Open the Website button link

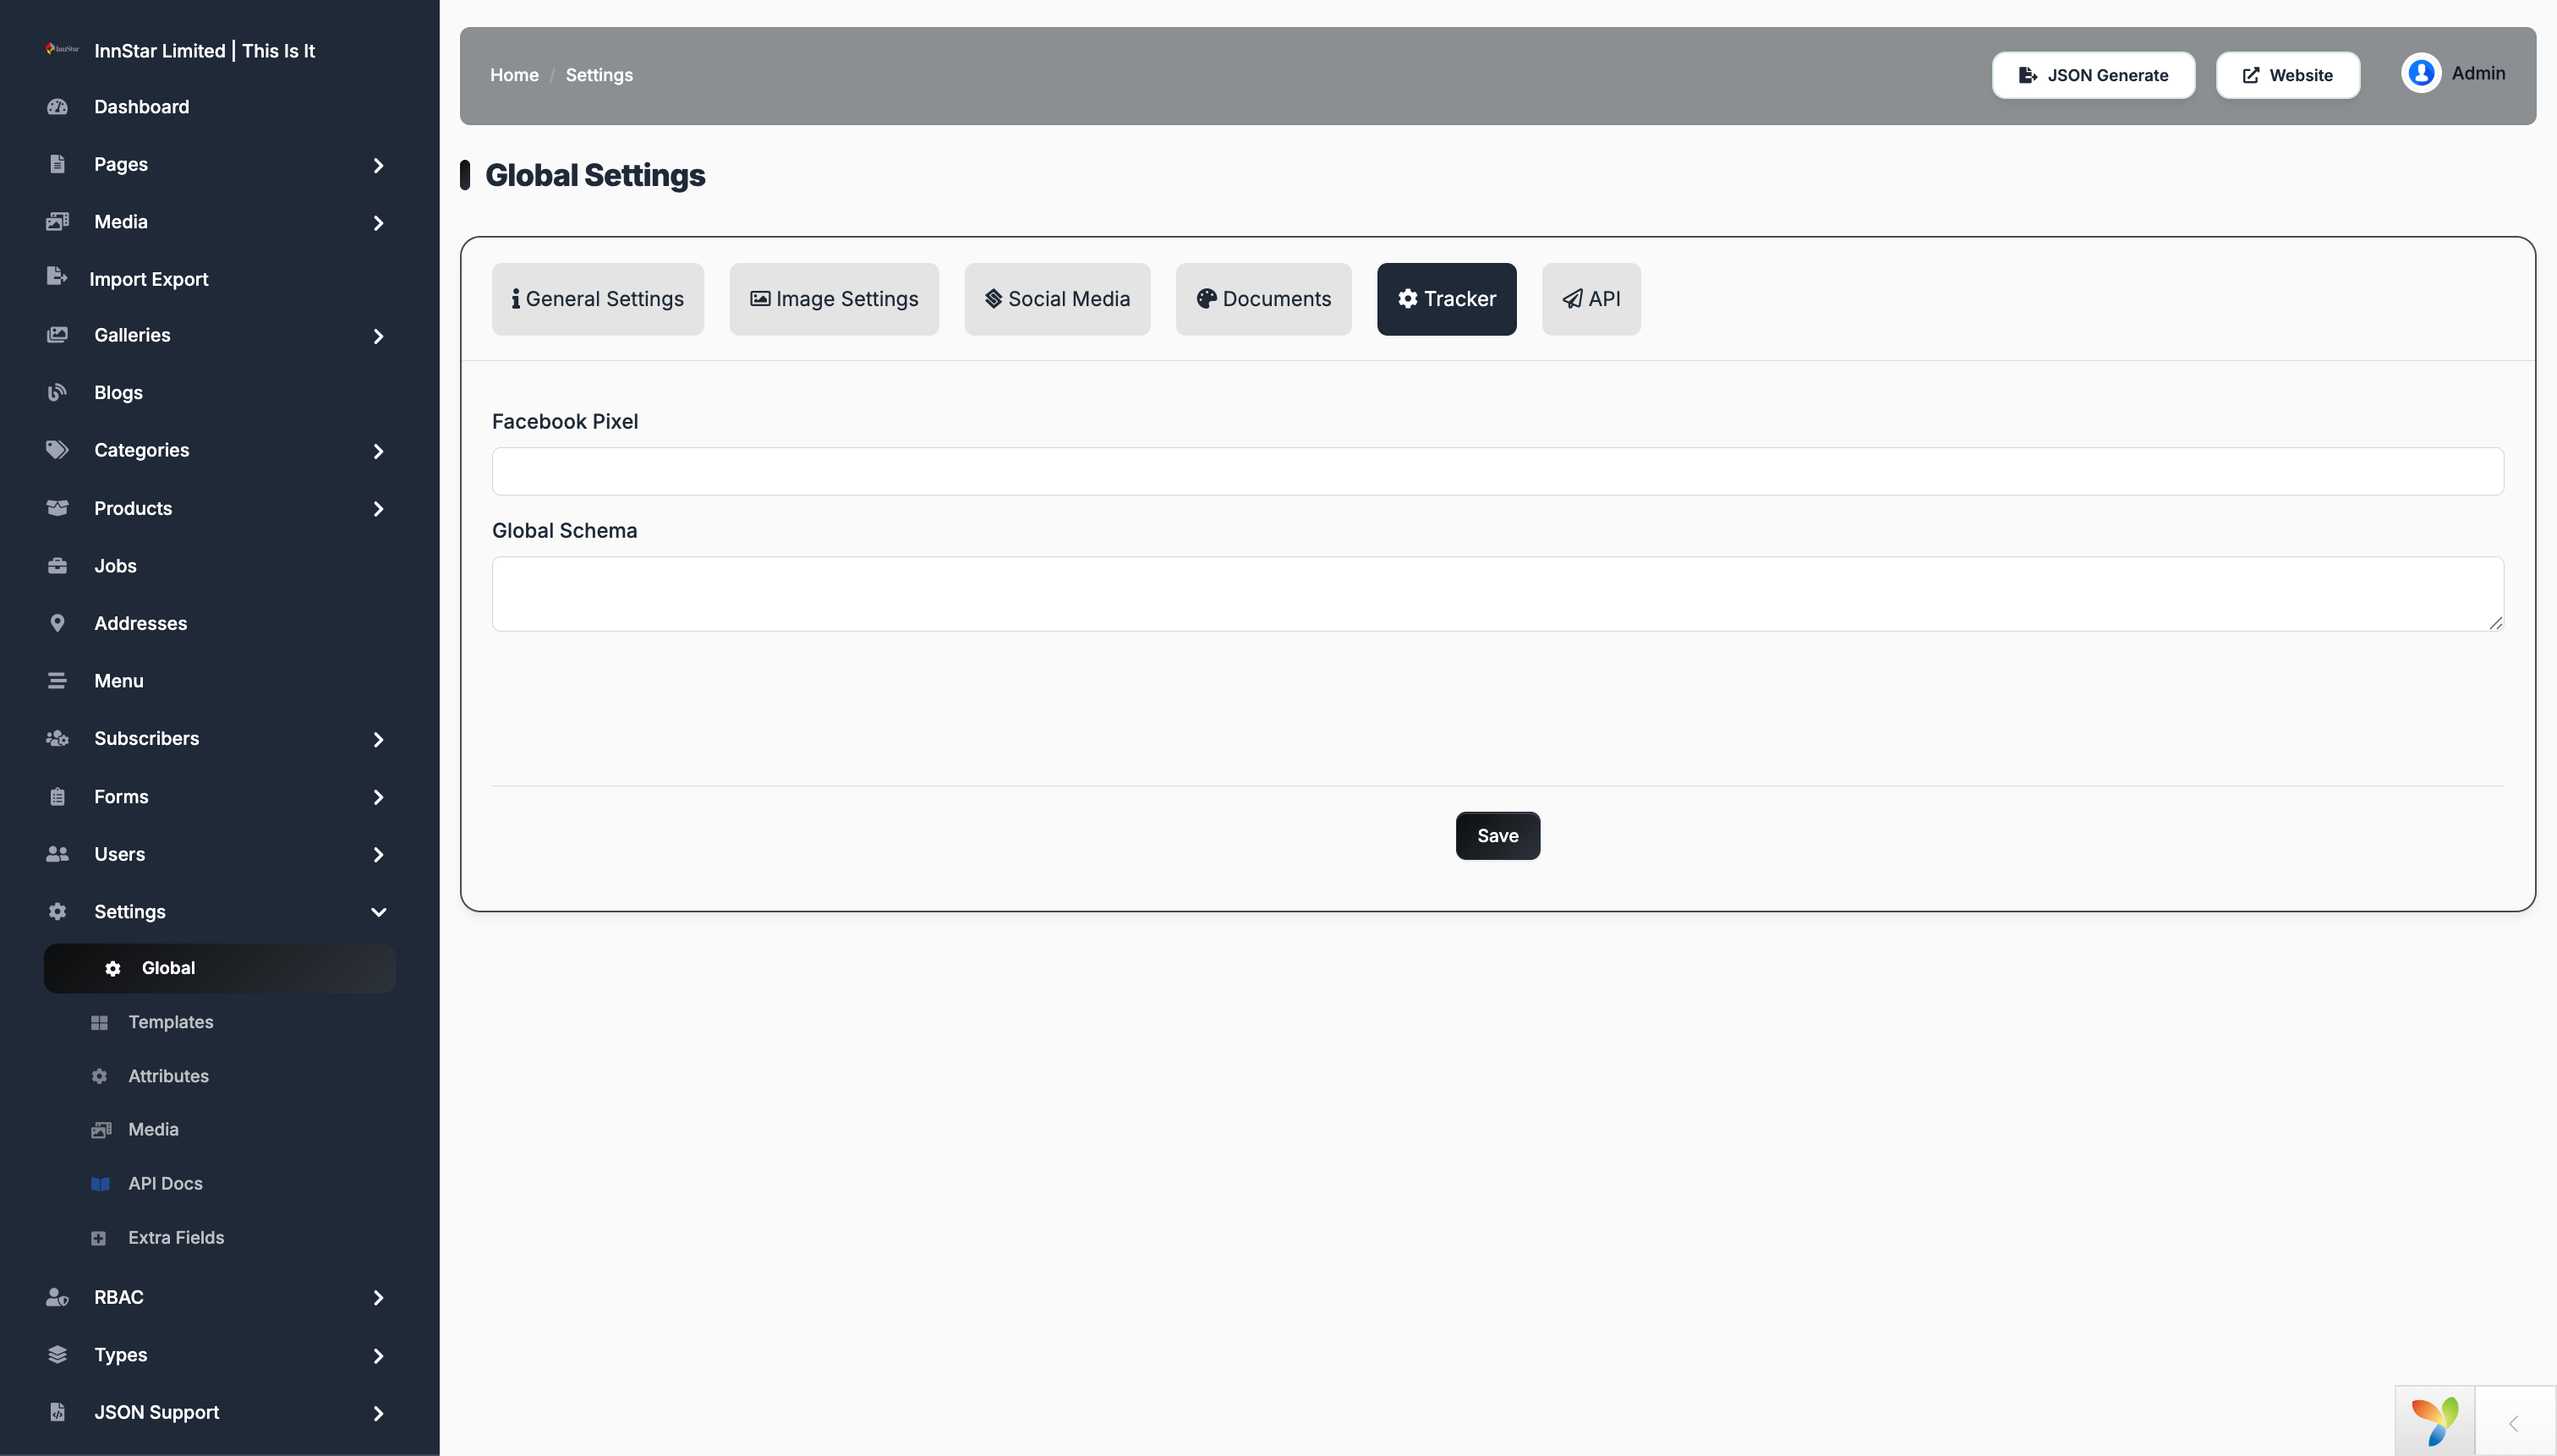tap(2288, 75)
